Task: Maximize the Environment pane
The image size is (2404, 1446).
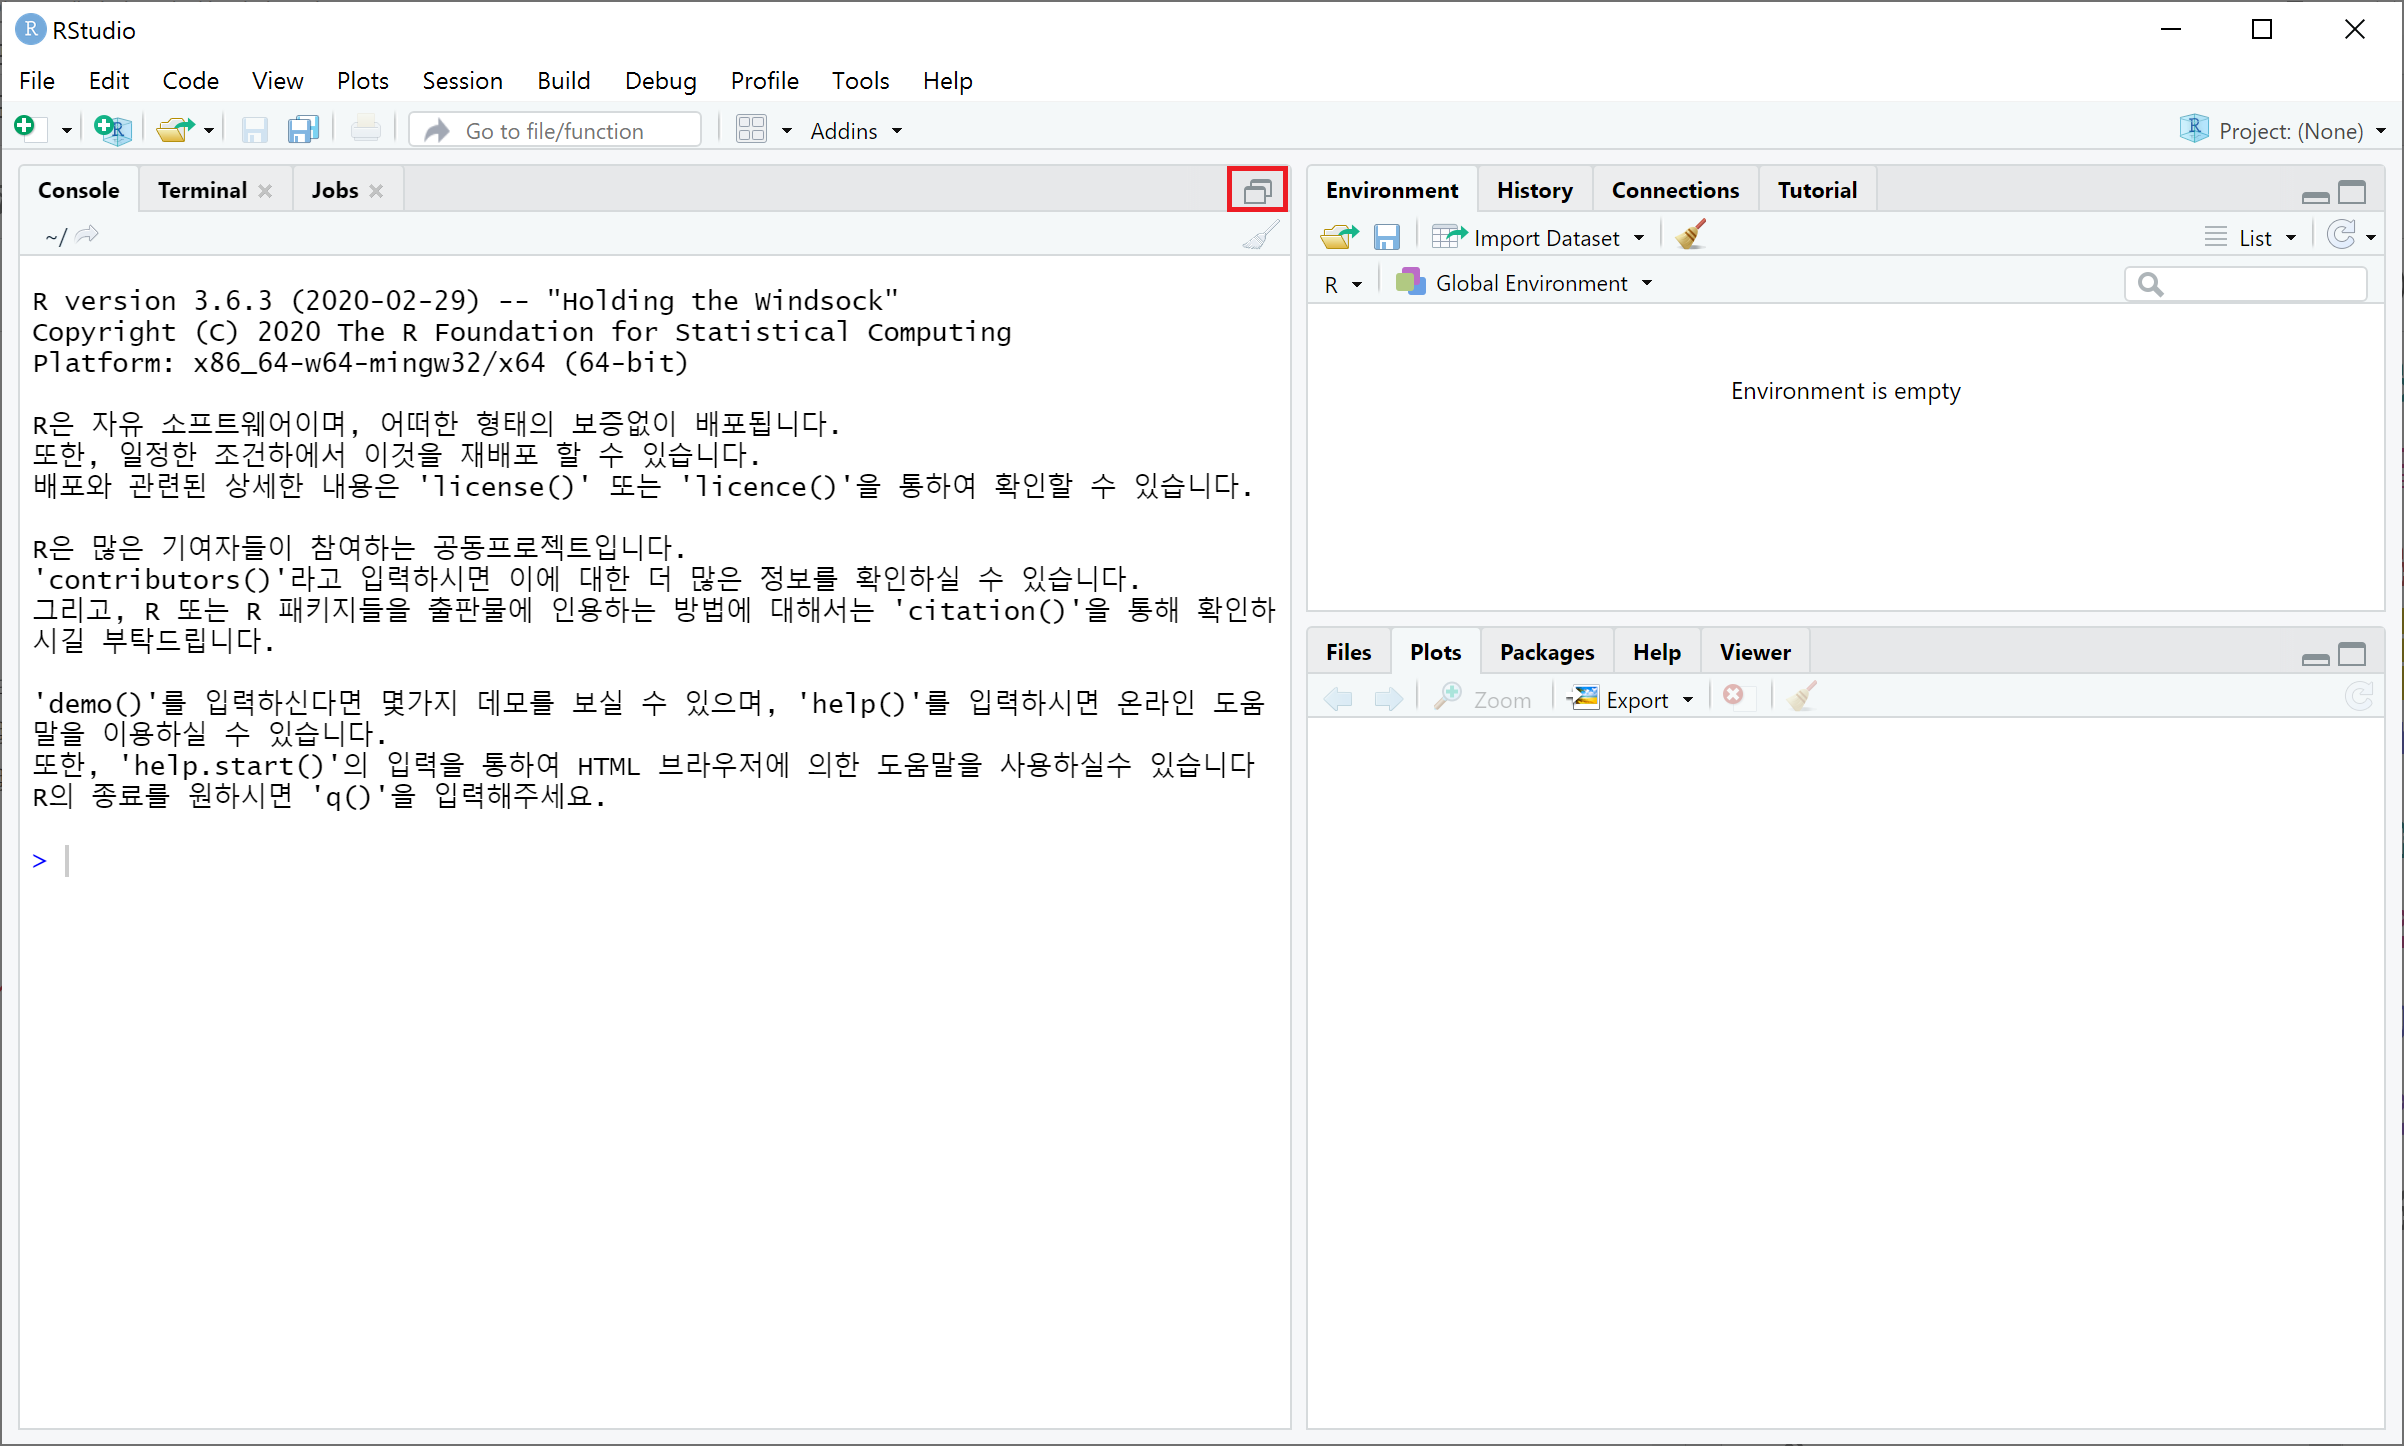Action: [2352, 192]
